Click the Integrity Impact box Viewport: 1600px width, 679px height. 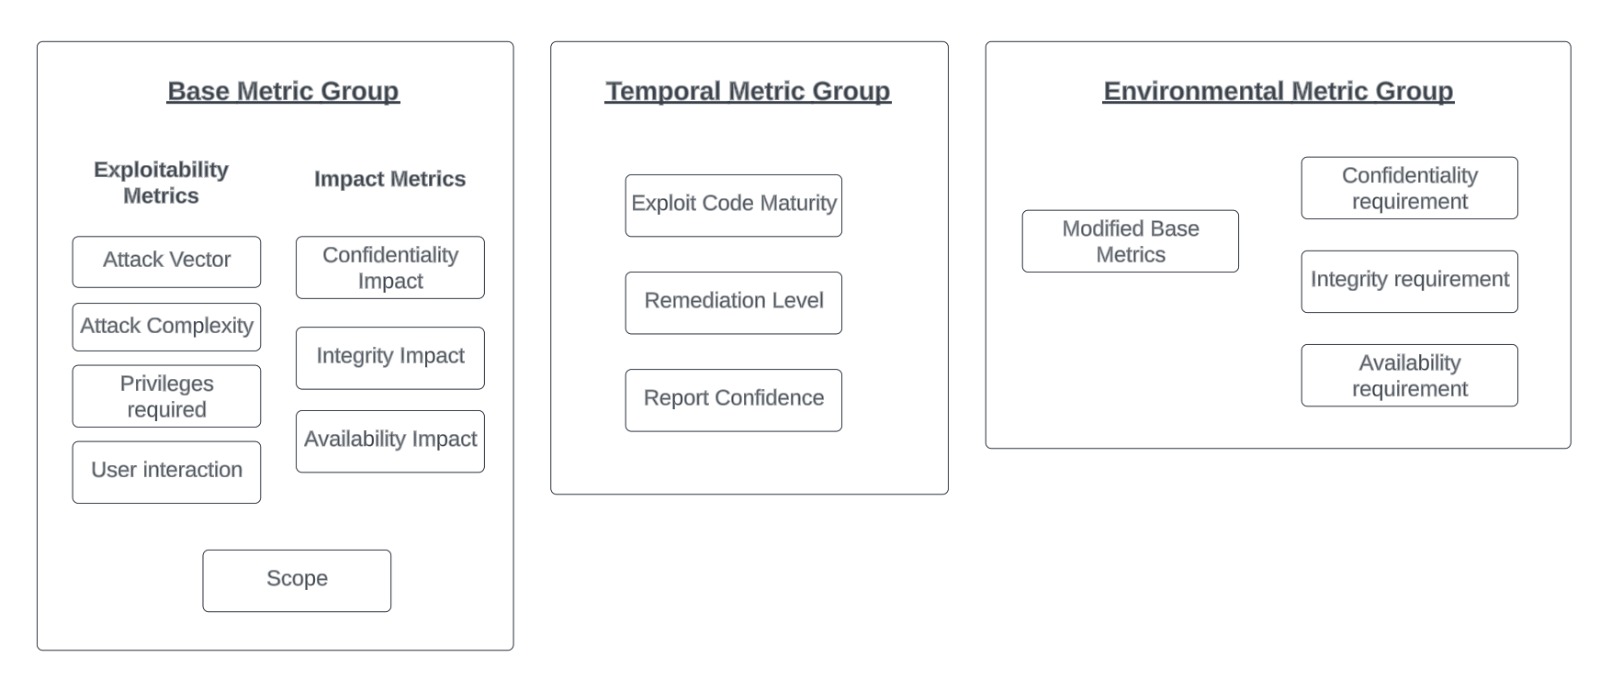click(x=390, y=358)
